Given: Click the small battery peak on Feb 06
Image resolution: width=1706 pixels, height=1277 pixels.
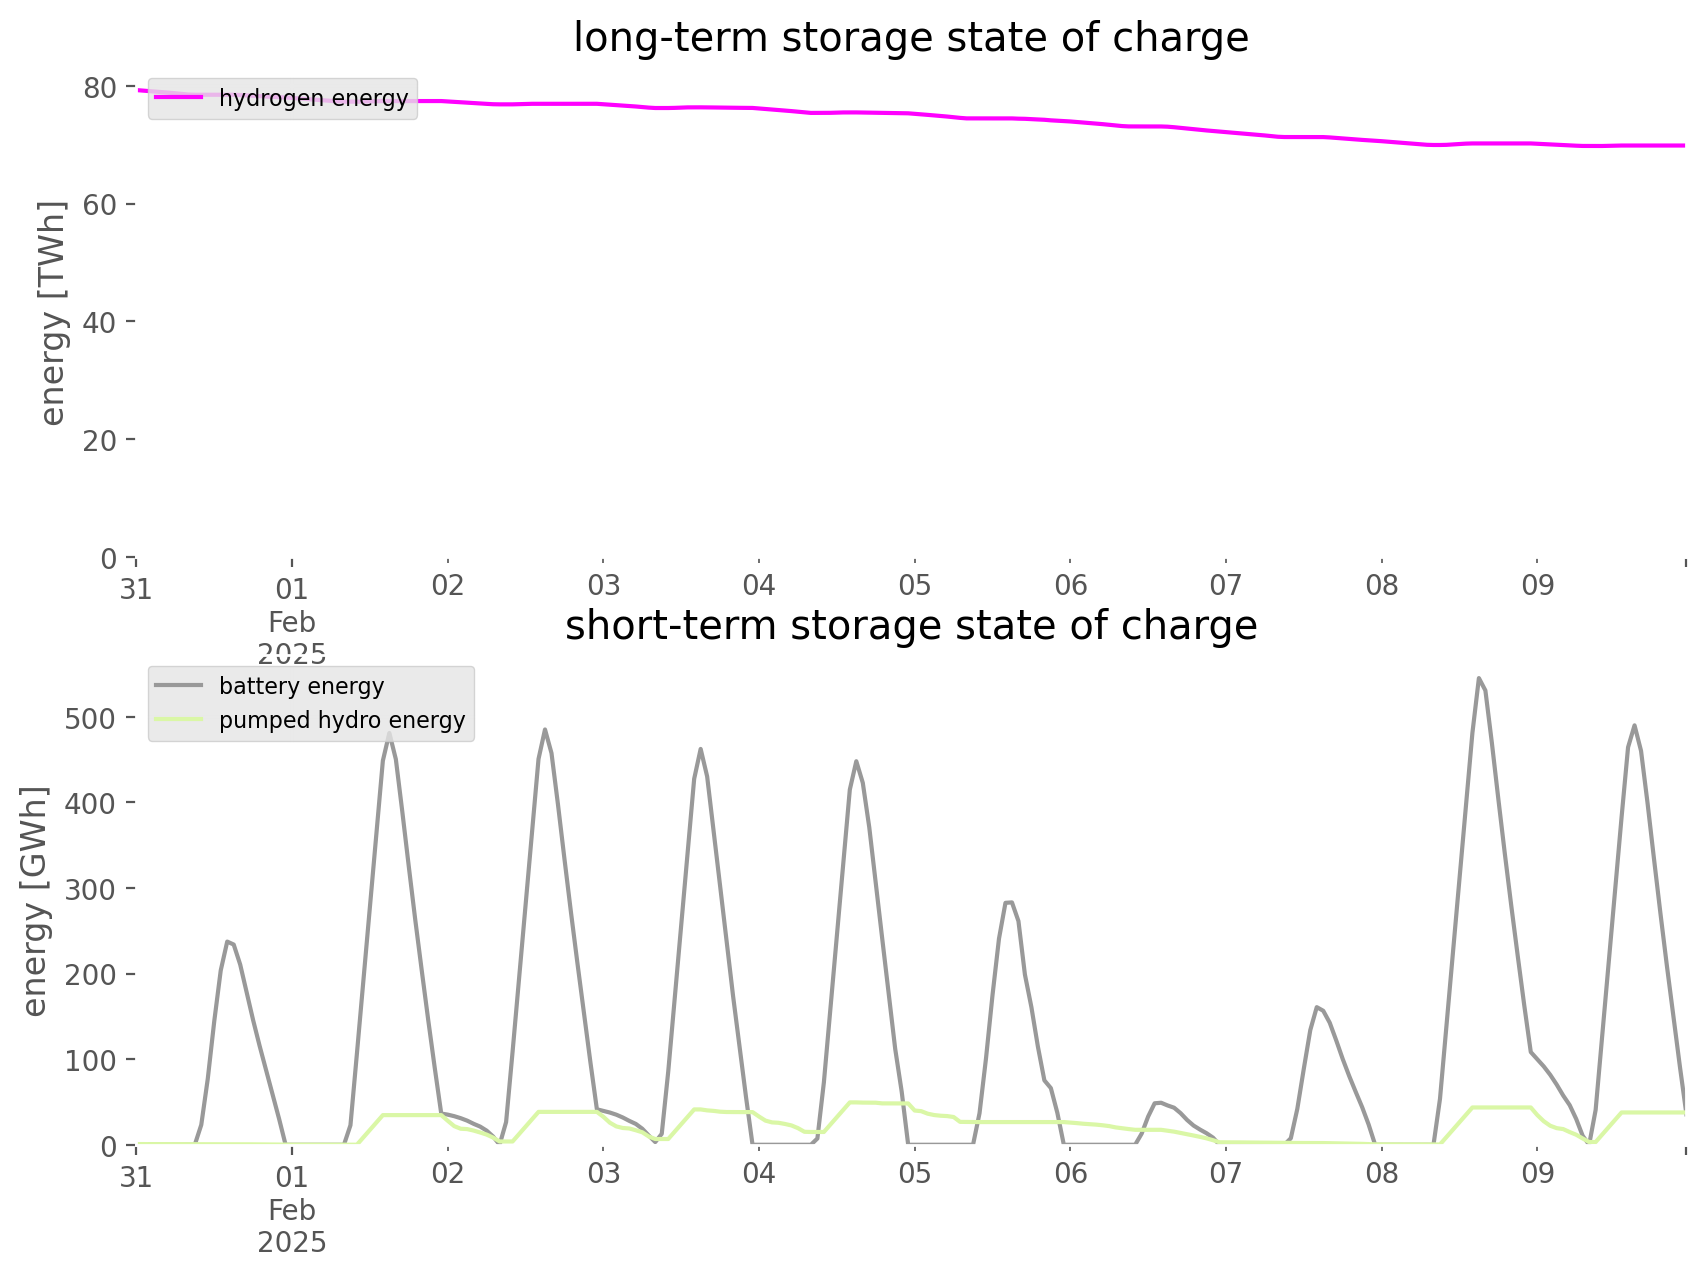Looking at the screenshot, I should pos(1158,1102).
